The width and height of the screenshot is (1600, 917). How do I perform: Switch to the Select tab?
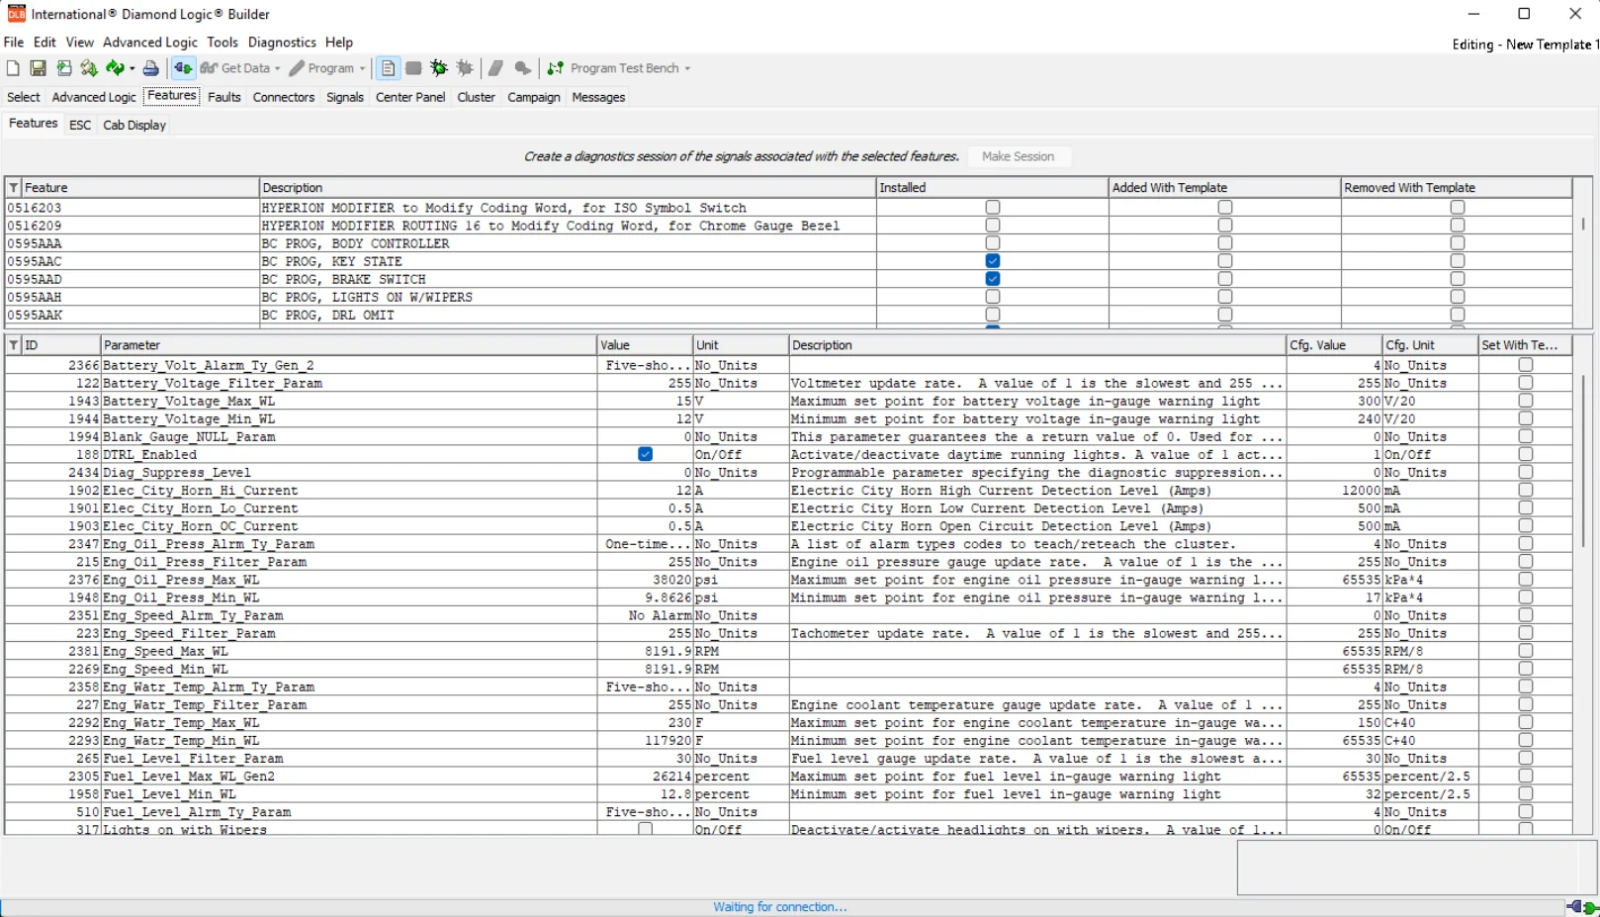24,97
